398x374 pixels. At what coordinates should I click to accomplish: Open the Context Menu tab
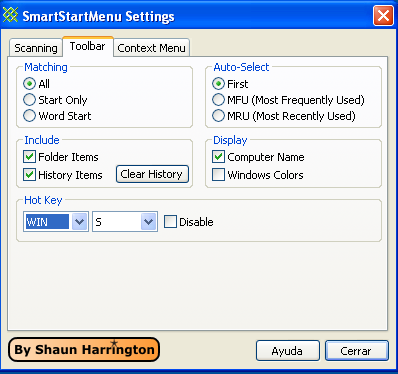click(151, 48)
